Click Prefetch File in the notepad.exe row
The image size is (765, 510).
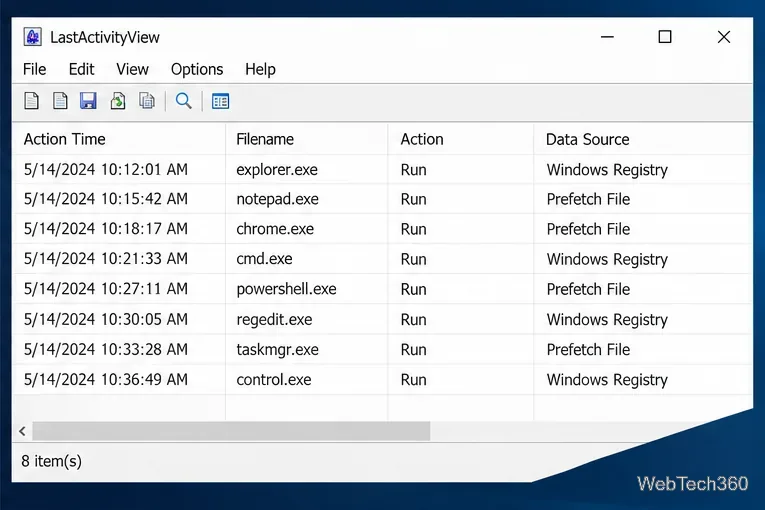coord(588,199)
